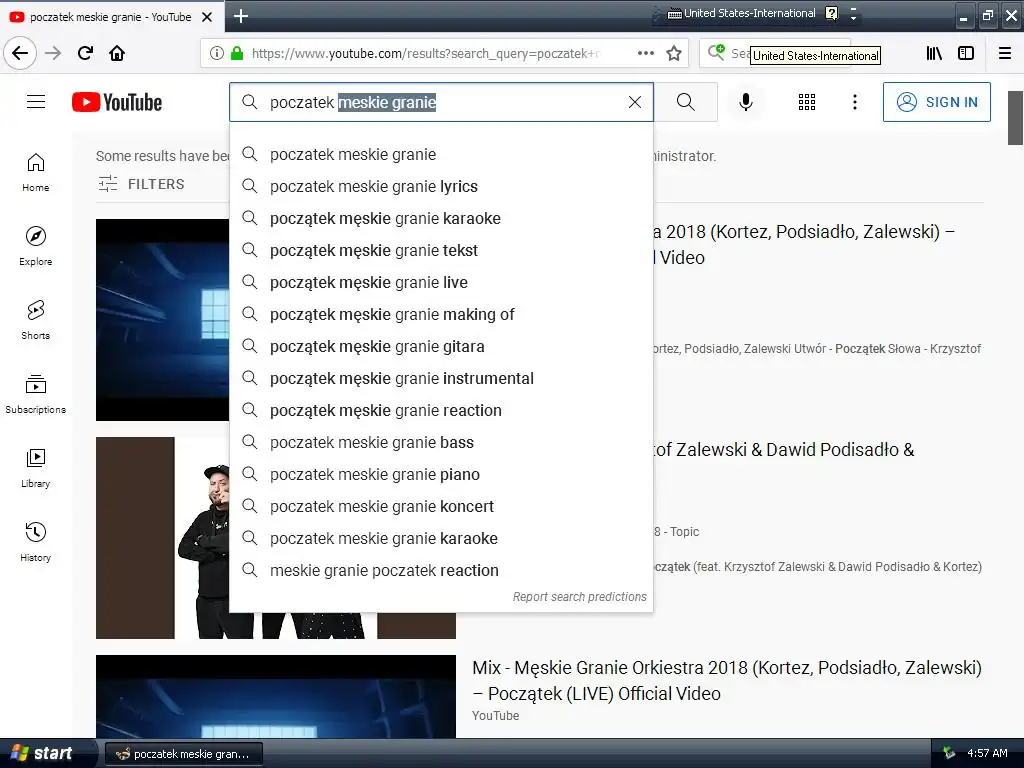Choose suggestion początek męskie granie making of
The image size is (1024, 768).
[x=441, y=314]
